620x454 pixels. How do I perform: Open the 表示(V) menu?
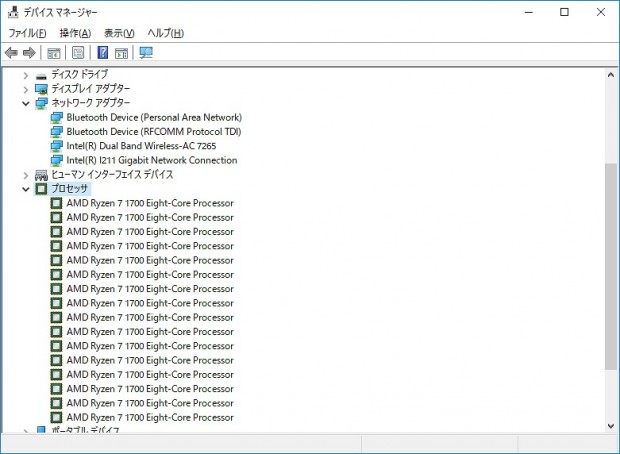coord(119,33)
